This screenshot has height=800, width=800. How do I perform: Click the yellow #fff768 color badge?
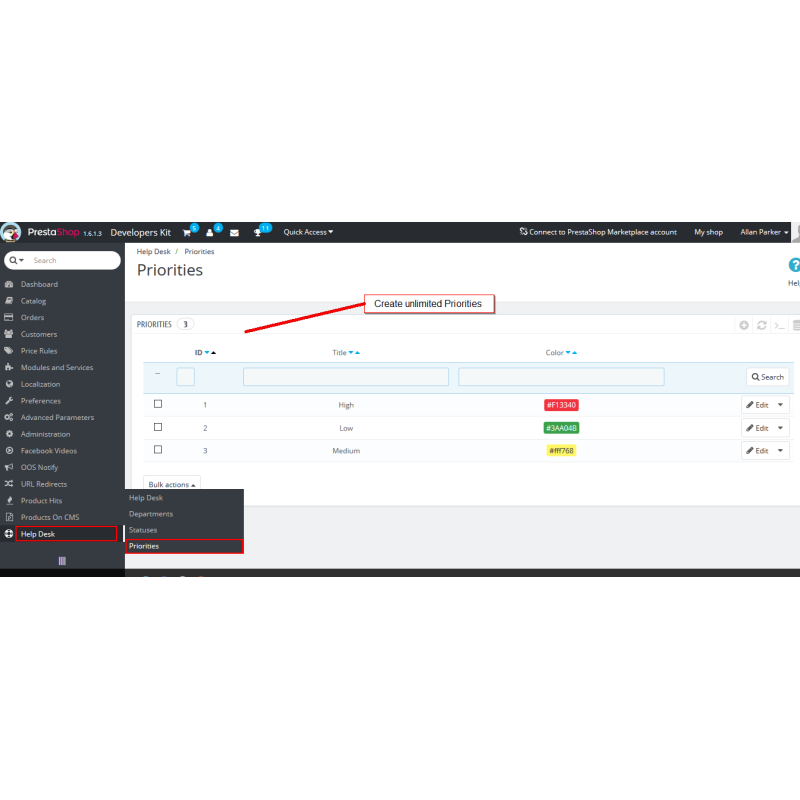click(x=561, y=451)
